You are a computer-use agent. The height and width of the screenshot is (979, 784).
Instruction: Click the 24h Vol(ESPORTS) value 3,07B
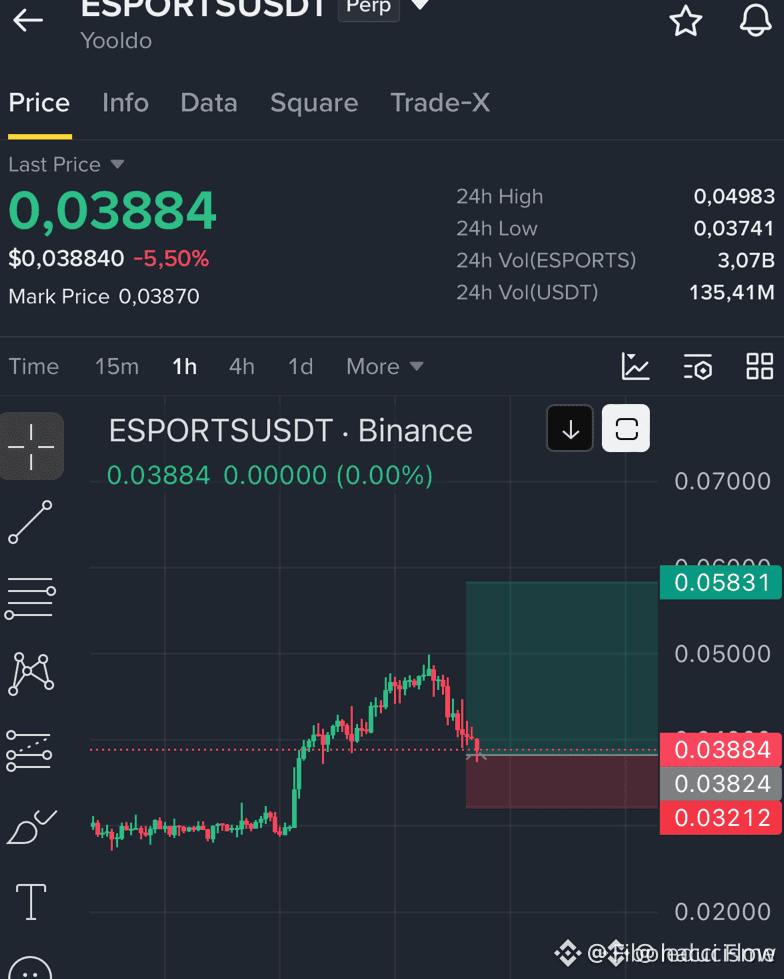click(746, 260)
